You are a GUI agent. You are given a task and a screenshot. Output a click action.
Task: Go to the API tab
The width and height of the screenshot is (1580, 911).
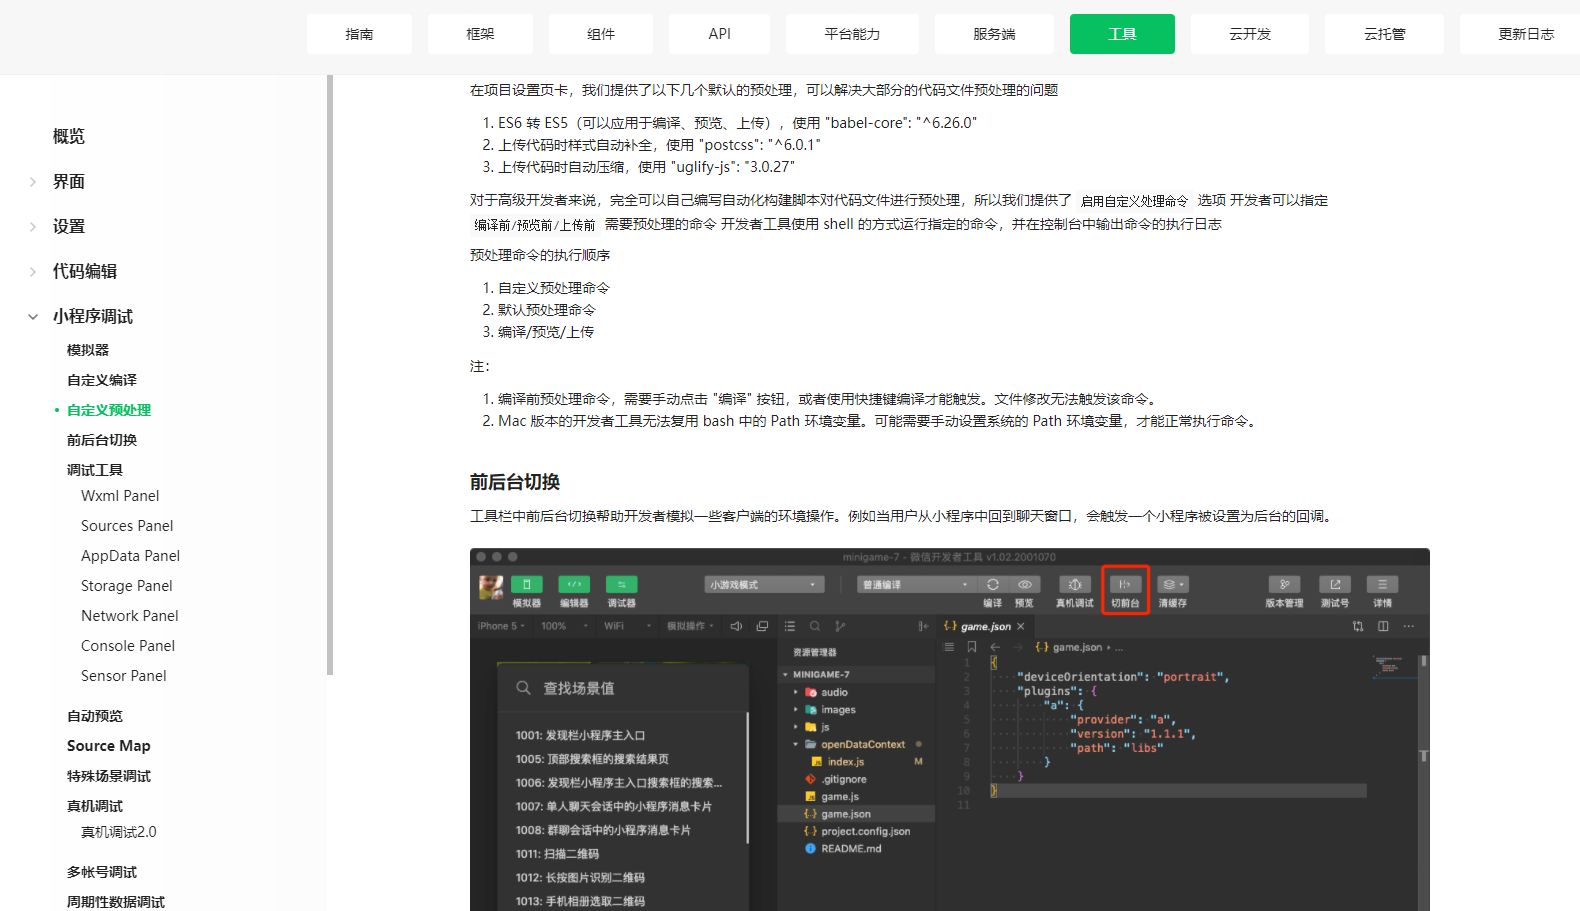719,34
